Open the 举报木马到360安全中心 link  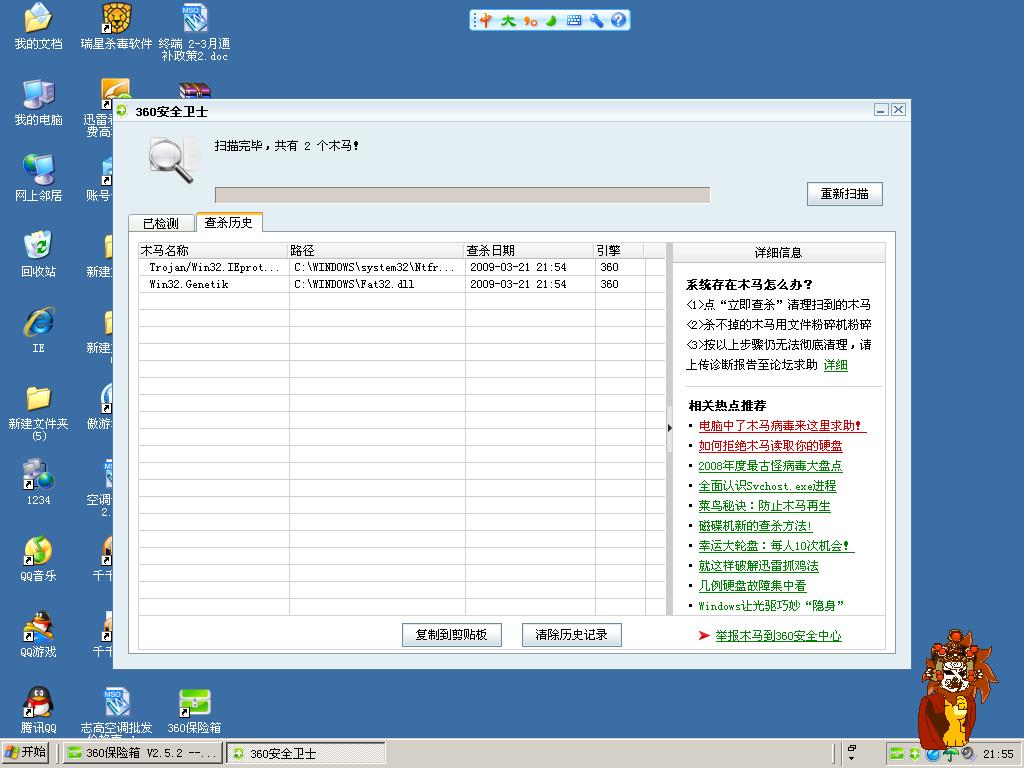tap(778, 636)
